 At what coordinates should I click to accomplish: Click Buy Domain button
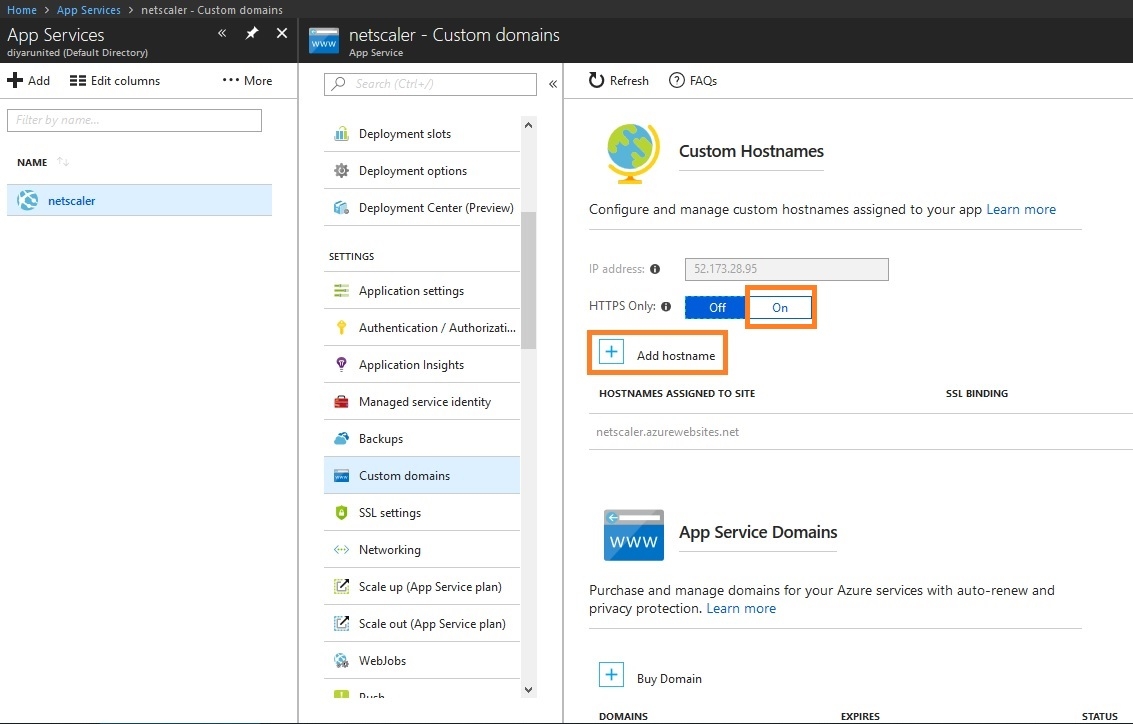point(650,676)
